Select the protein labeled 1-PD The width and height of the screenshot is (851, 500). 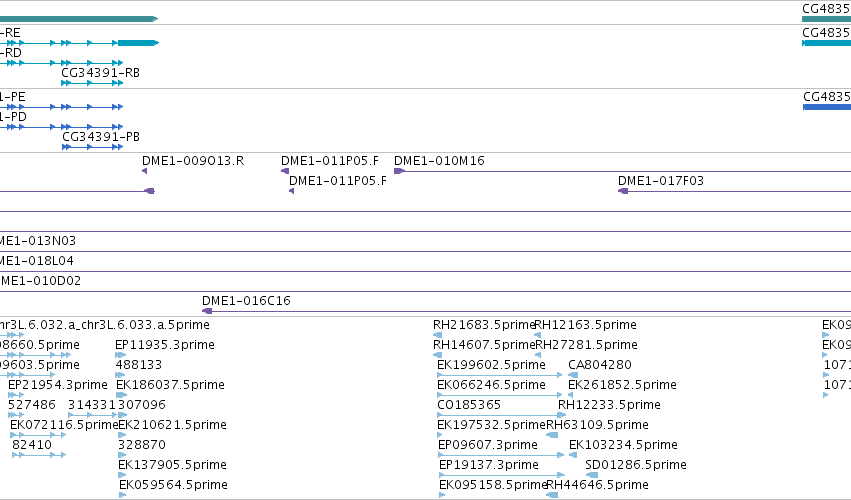tap(61, 127)
